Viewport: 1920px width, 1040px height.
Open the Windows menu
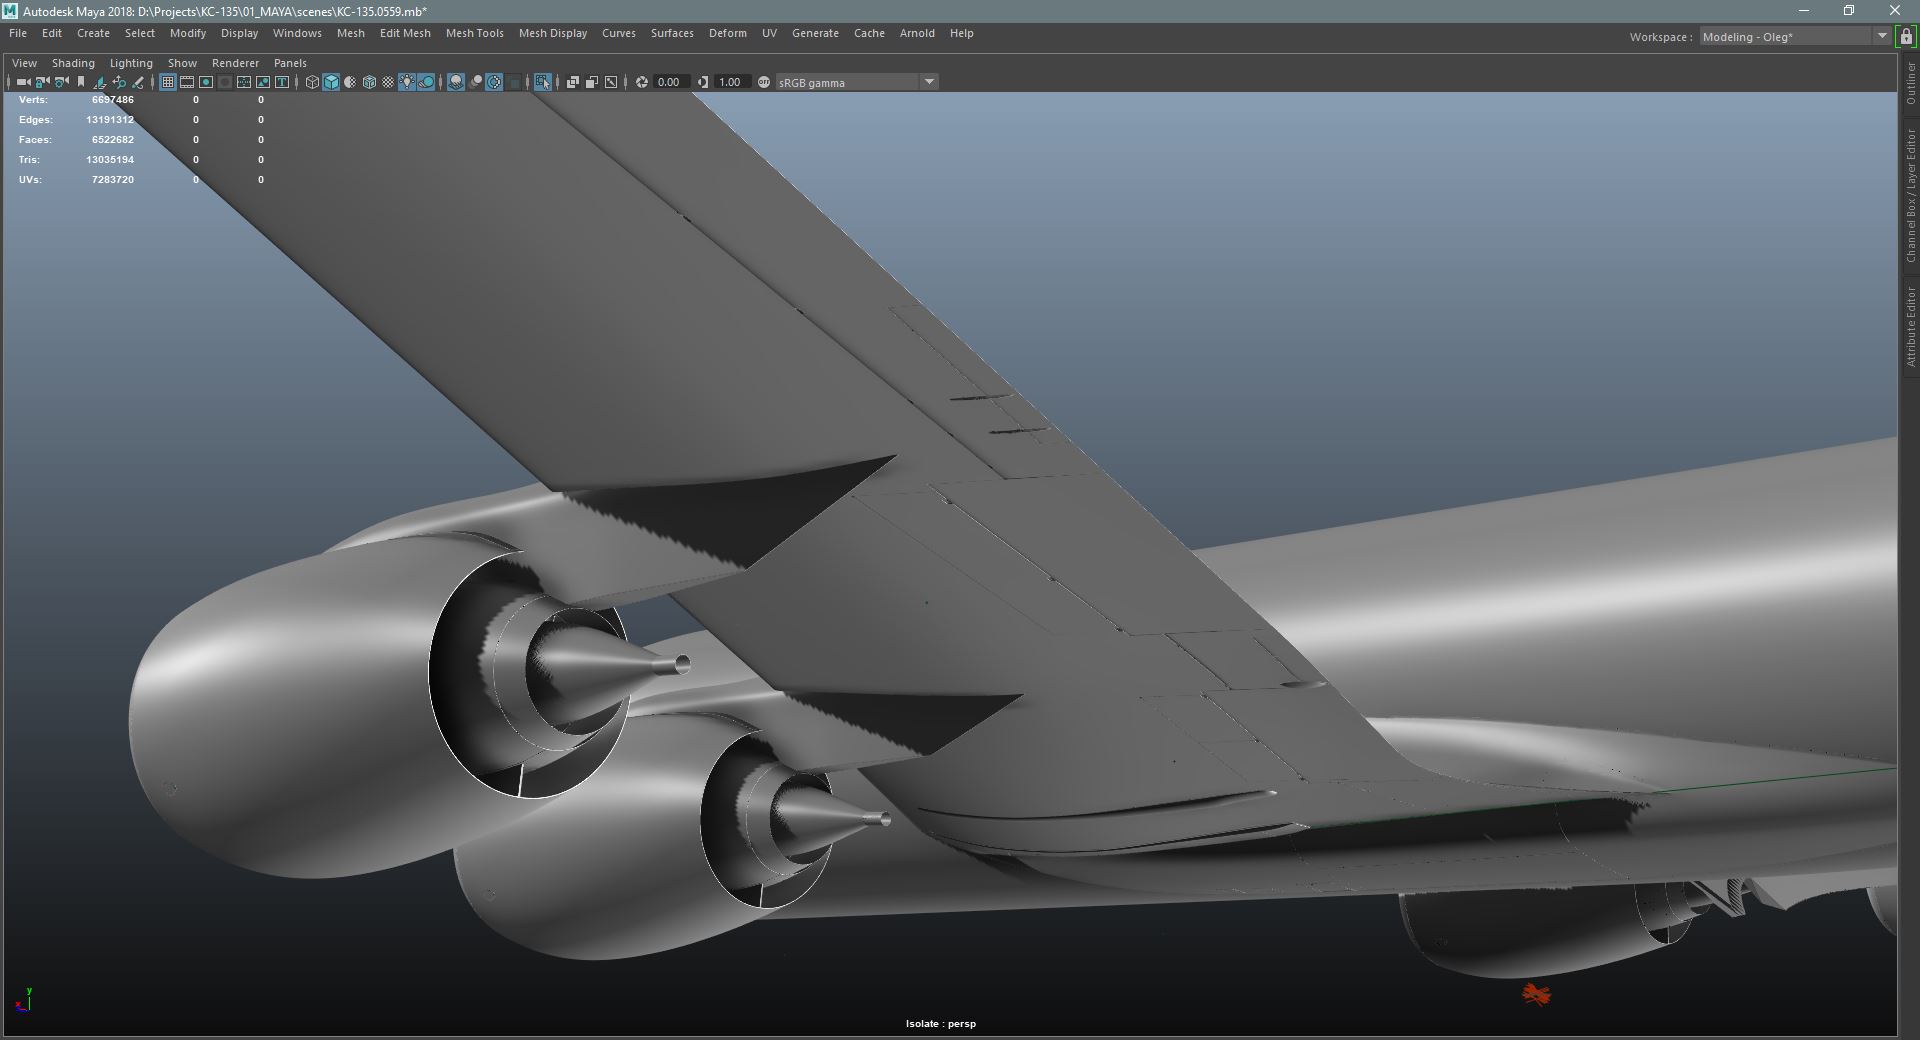click(297, 33)
